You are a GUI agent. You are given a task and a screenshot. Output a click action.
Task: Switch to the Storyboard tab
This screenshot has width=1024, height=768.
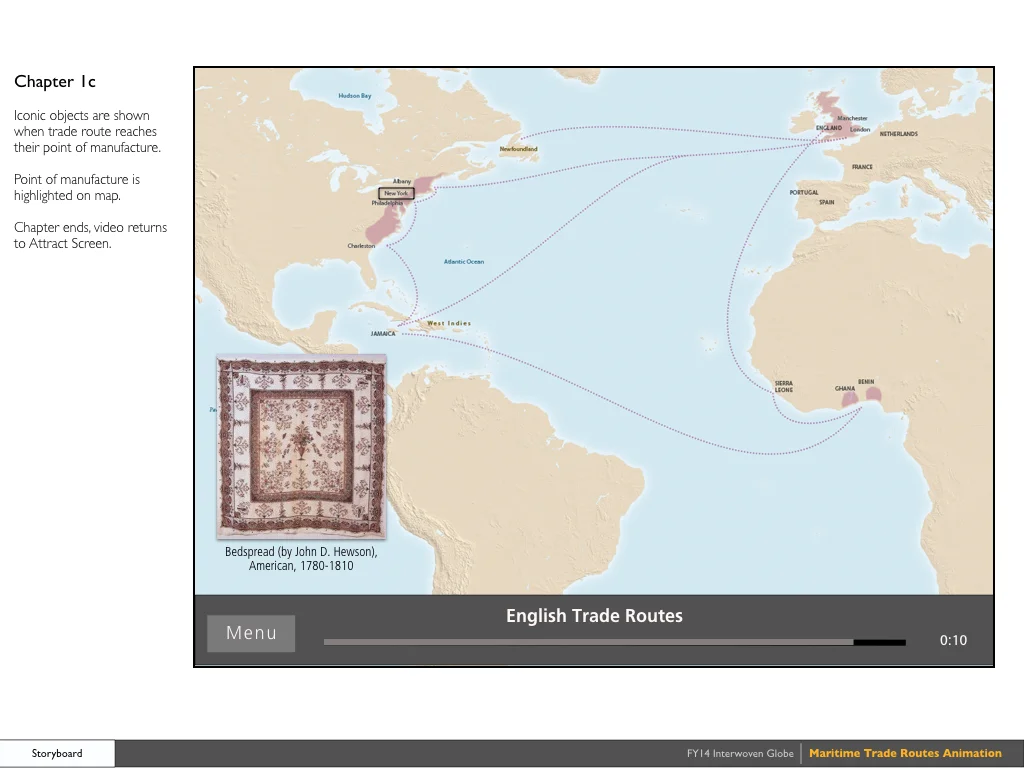pyautogui.click(x=56, y=753)
